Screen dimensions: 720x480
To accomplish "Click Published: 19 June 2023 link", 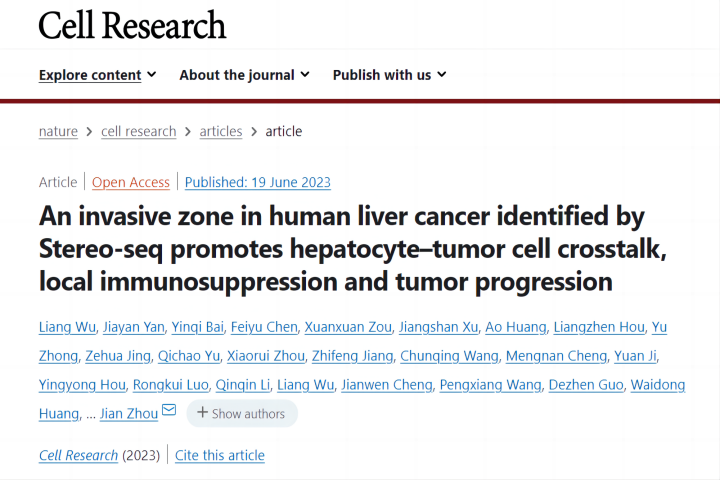I will pos(257,182).
